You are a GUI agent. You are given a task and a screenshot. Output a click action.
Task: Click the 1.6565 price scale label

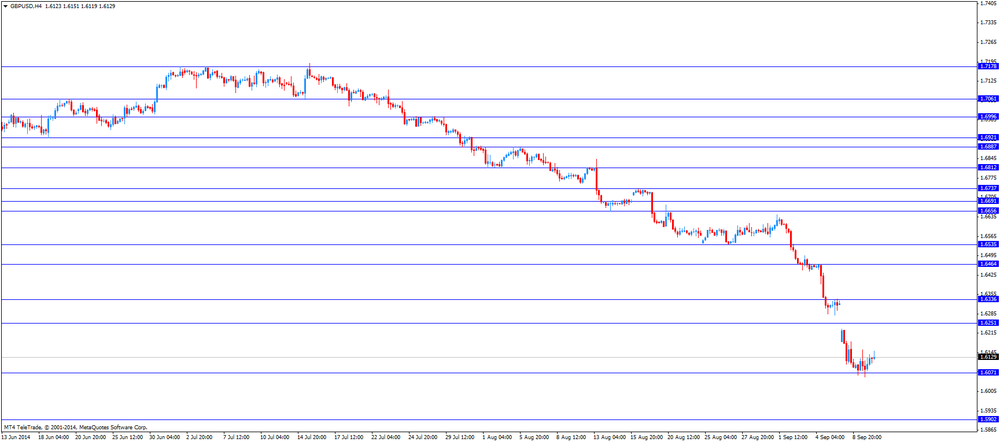(987, 236)
